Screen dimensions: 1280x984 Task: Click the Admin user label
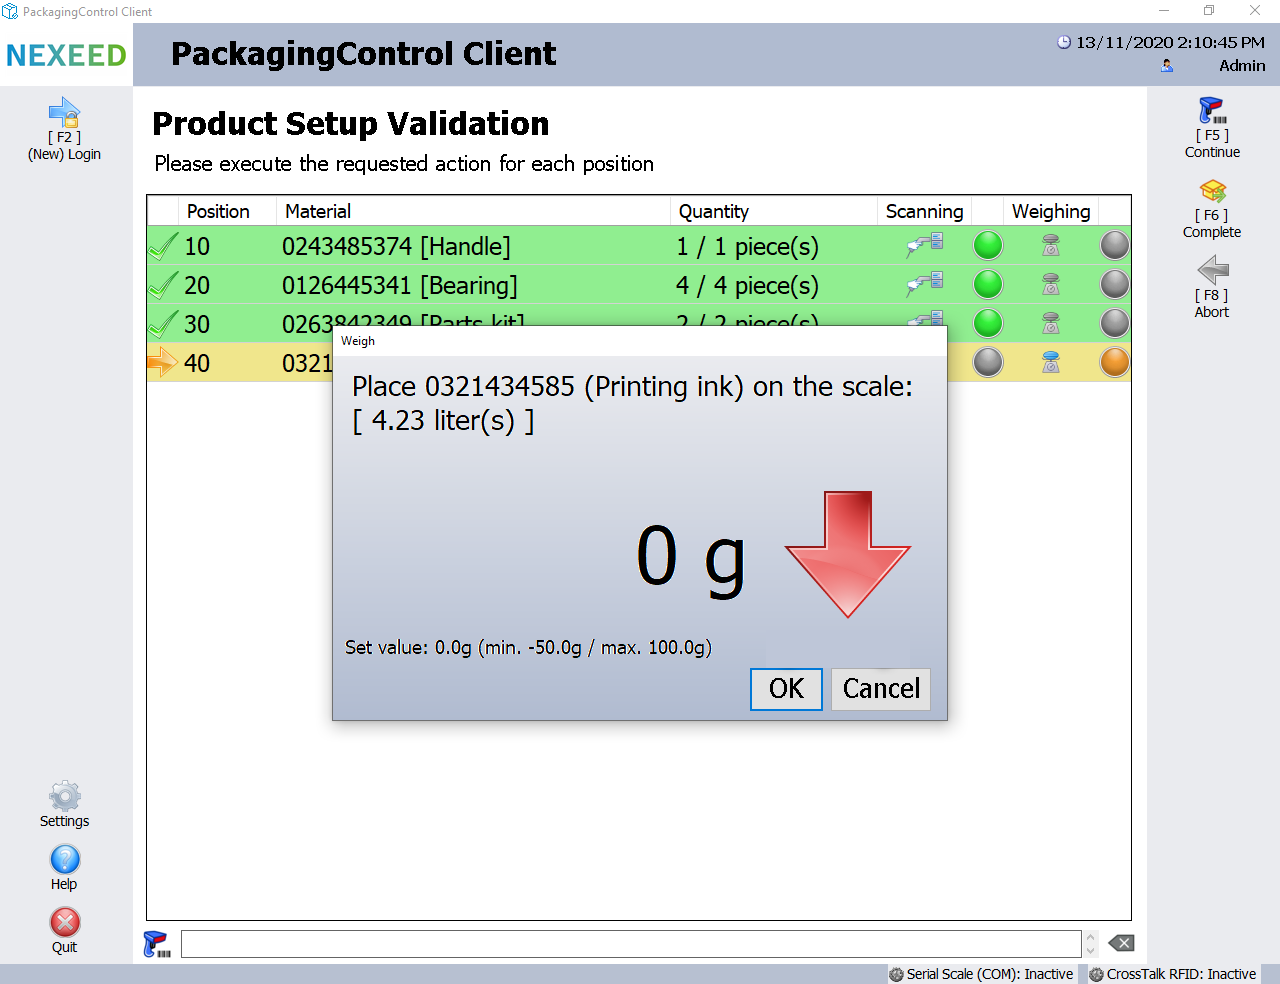(1241, 66)
